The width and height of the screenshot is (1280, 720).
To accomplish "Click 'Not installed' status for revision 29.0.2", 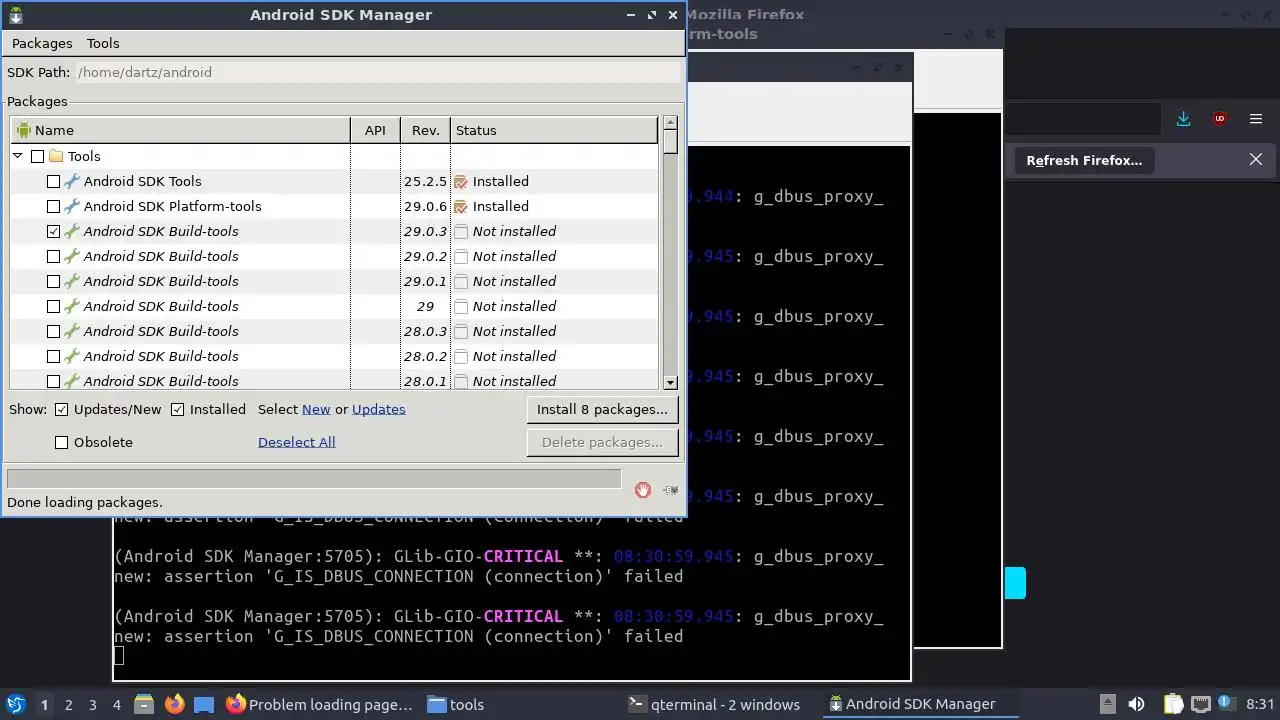I will 514,256.
